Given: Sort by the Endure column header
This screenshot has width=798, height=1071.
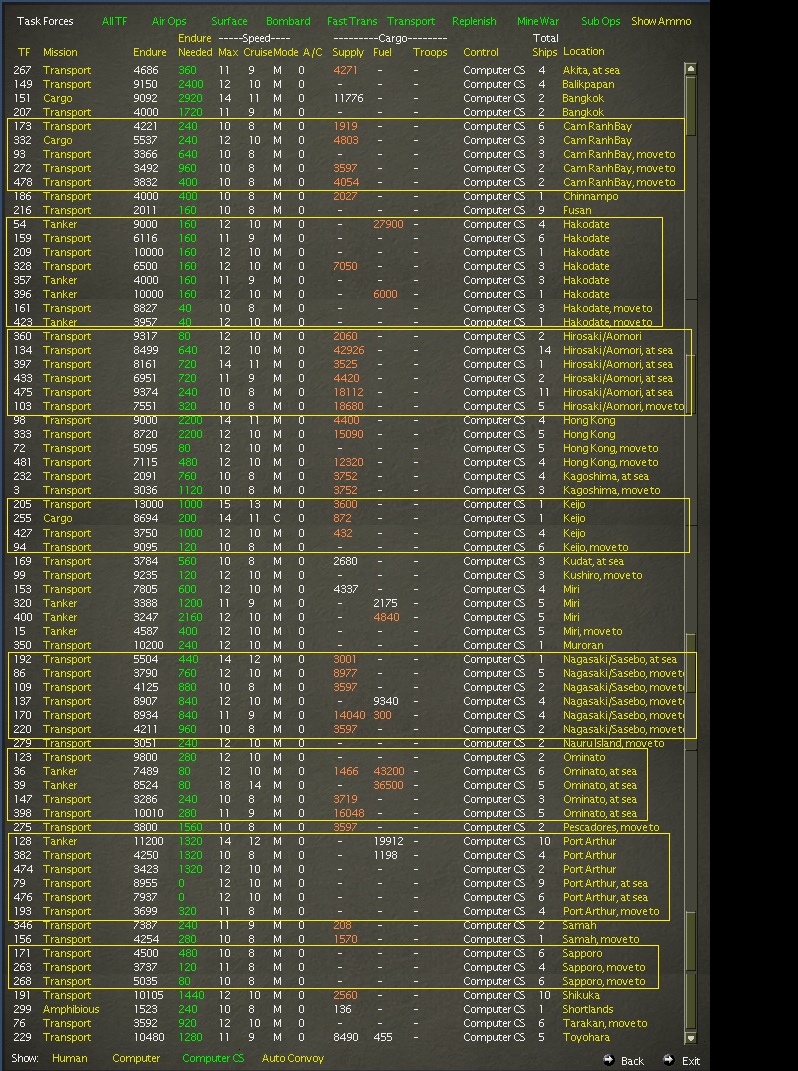Looking at the screenshot, I should point(150,52).
